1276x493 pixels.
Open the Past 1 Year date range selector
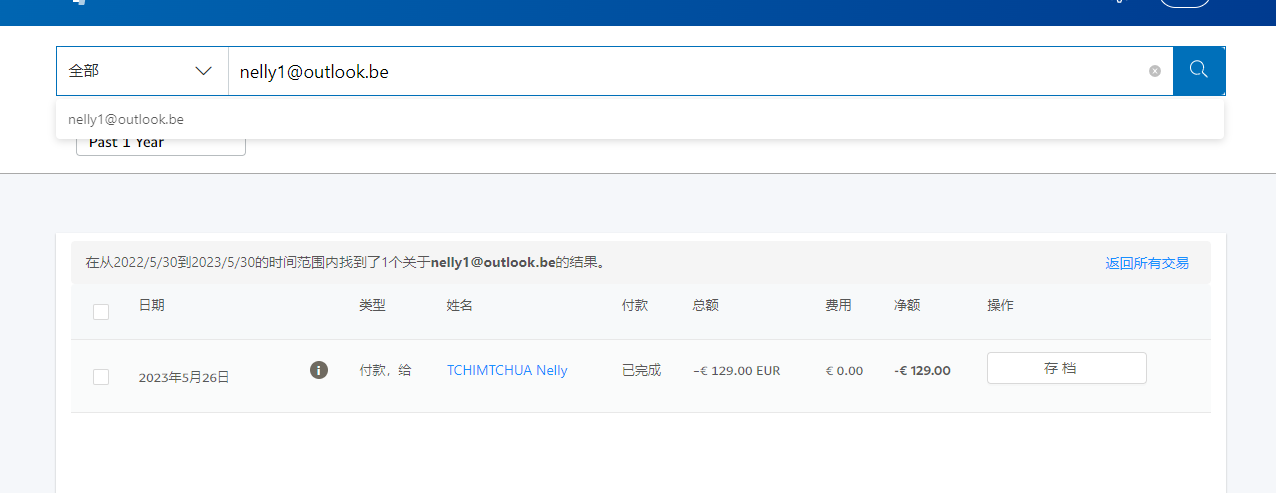(x=161, y=144)
